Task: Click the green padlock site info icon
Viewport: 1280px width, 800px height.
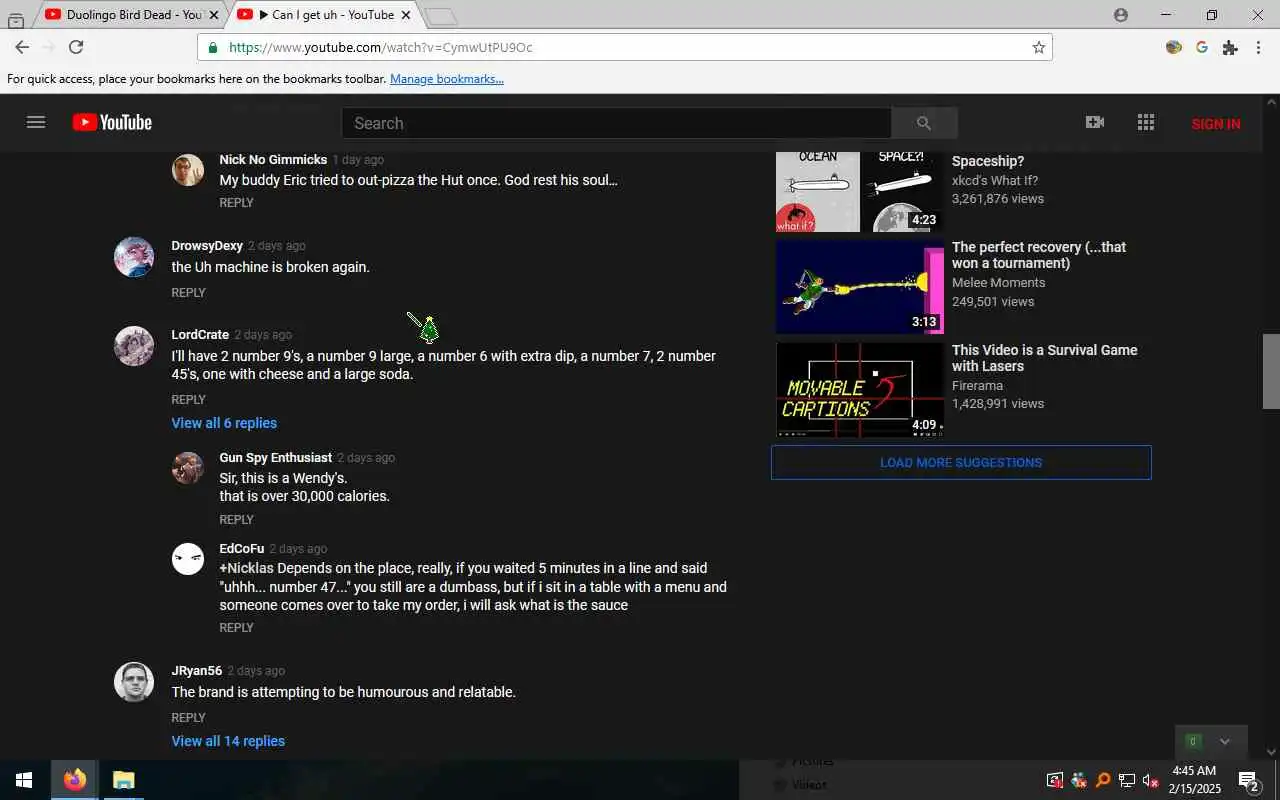Action: coord(213,47)
